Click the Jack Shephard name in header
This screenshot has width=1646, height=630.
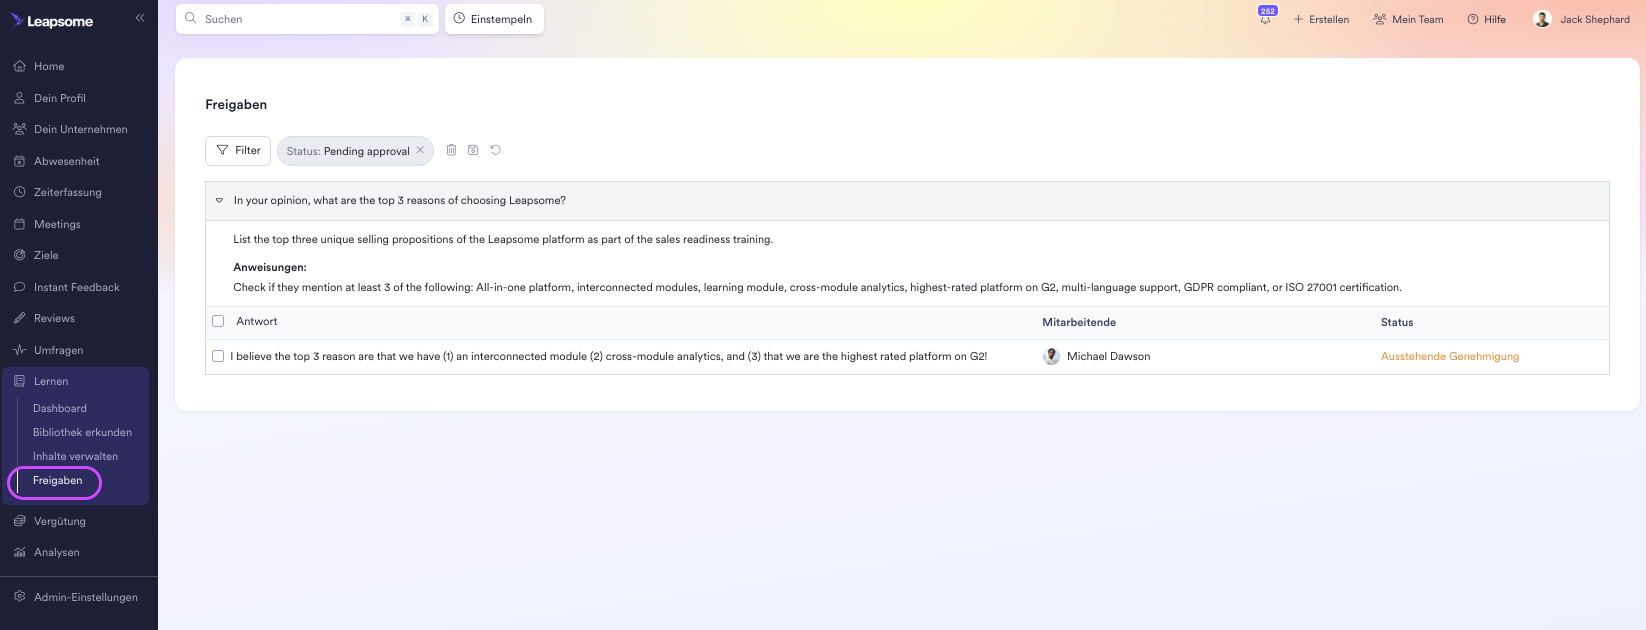tap(1595, 19)
